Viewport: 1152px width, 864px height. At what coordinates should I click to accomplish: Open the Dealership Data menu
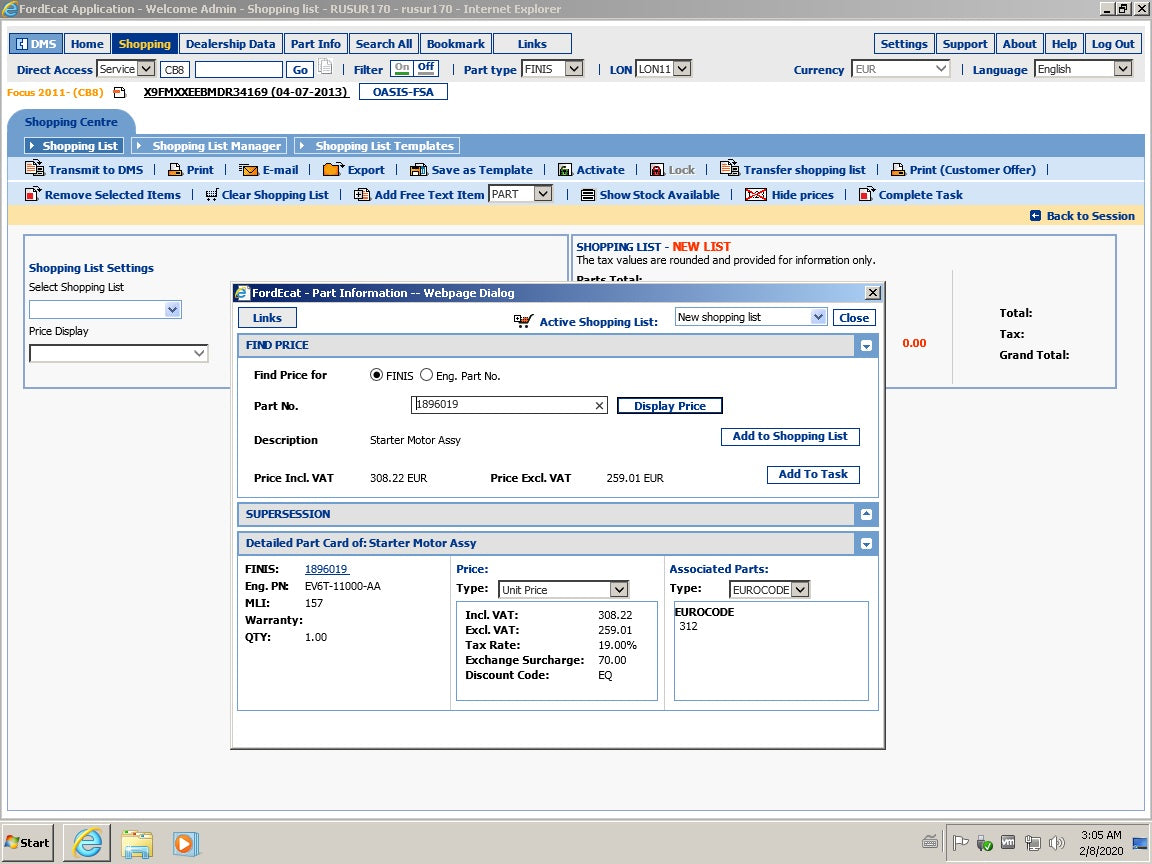pyautogui.click(x=230, y=43)
